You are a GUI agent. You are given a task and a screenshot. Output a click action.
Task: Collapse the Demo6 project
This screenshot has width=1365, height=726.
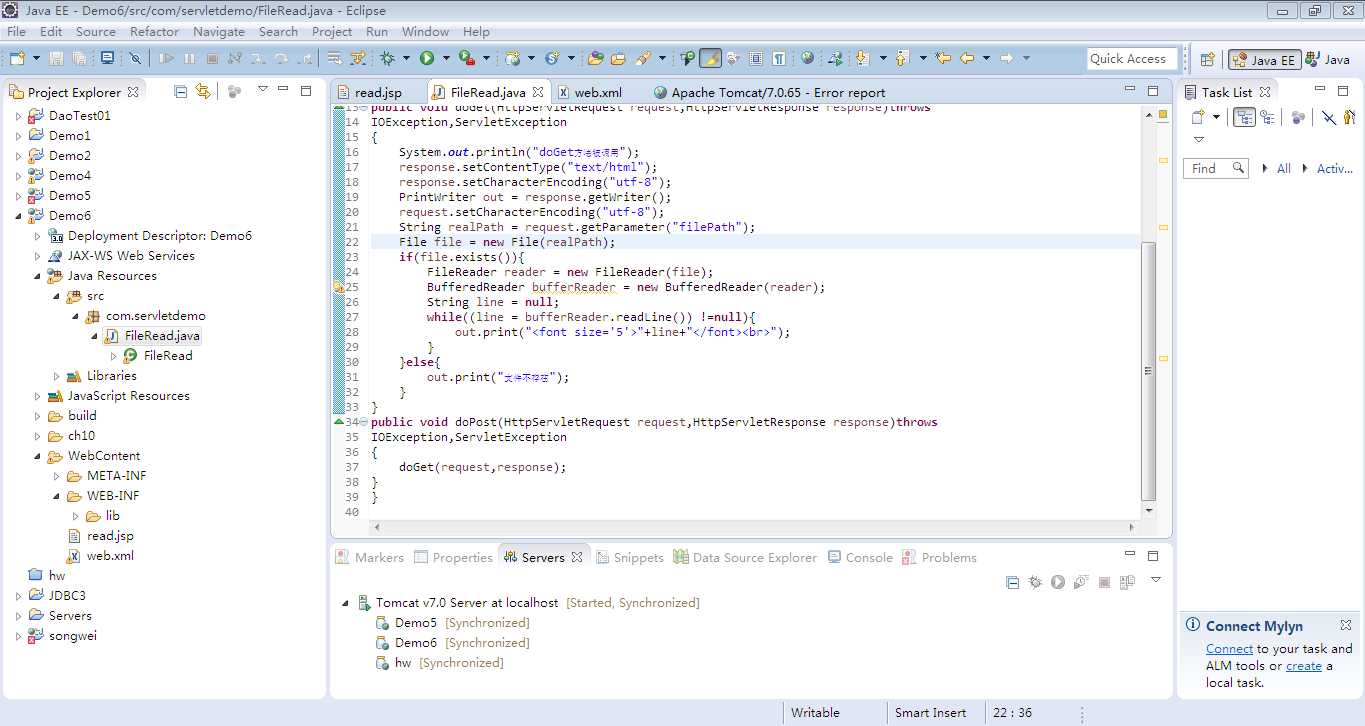pyautogui.click(x=18, y=216)
